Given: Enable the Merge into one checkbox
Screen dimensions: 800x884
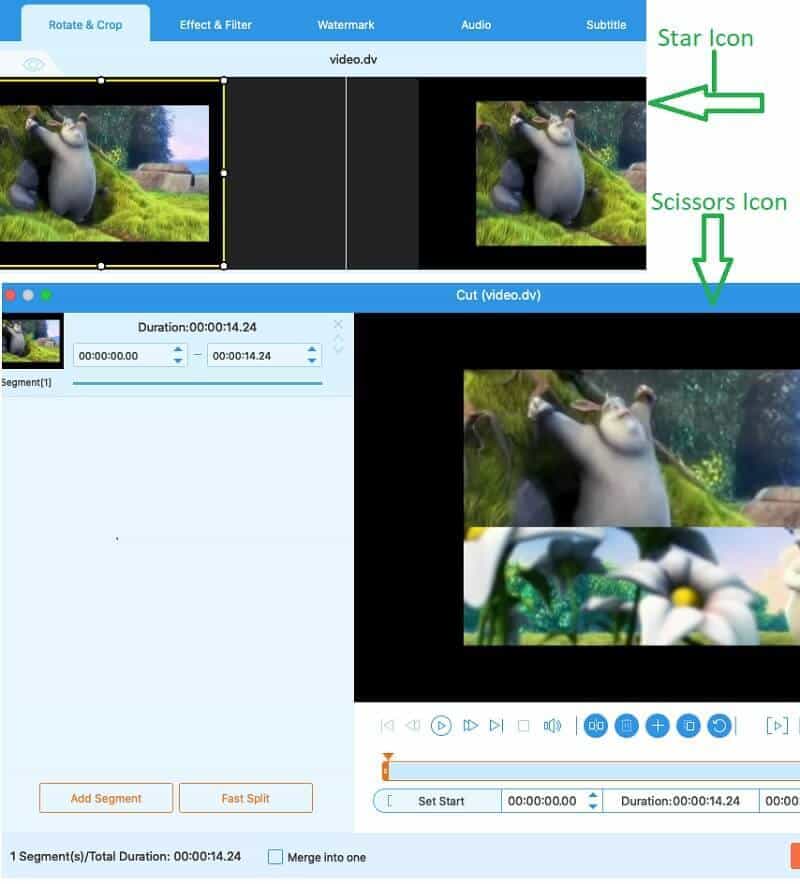Looking at the screenshot, I should pos(276,857).
